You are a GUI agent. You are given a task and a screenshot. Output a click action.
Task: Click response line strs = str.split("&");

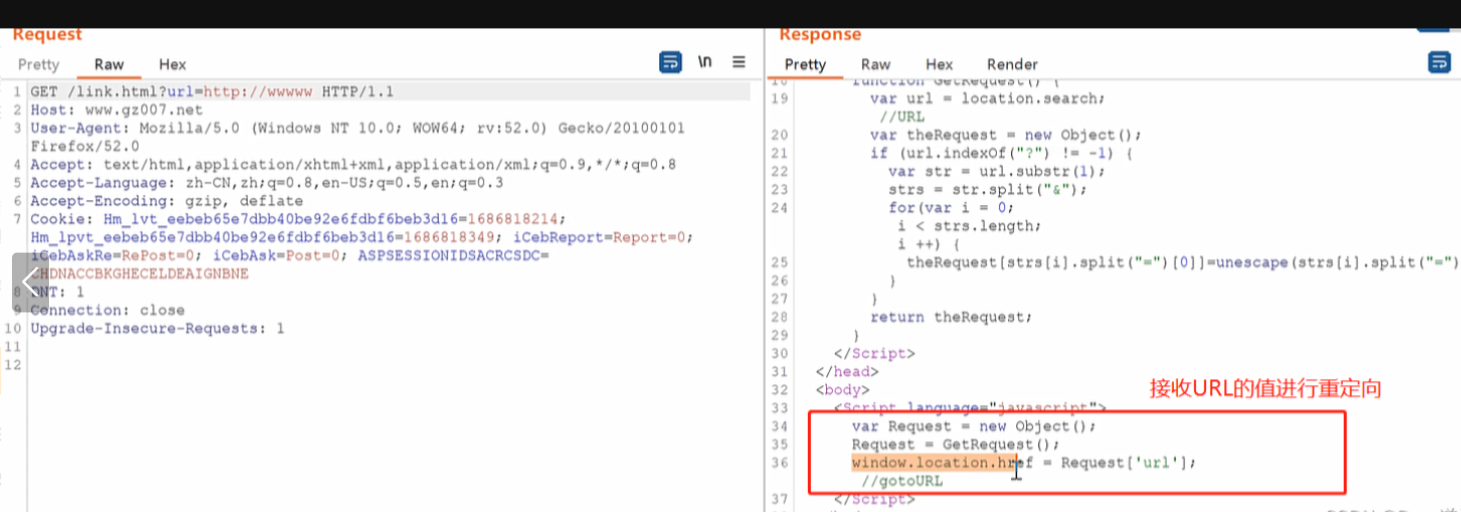(987, 189)
